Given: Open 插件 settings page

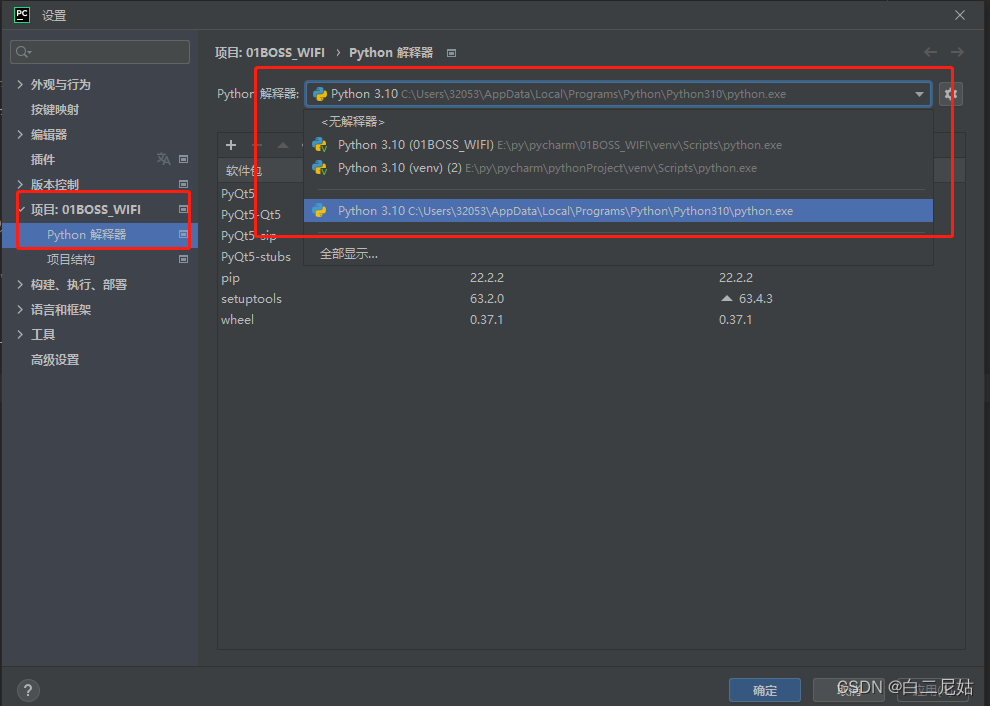Looking at the screenshot, I should pyautogui.click(x=43, y=160).
